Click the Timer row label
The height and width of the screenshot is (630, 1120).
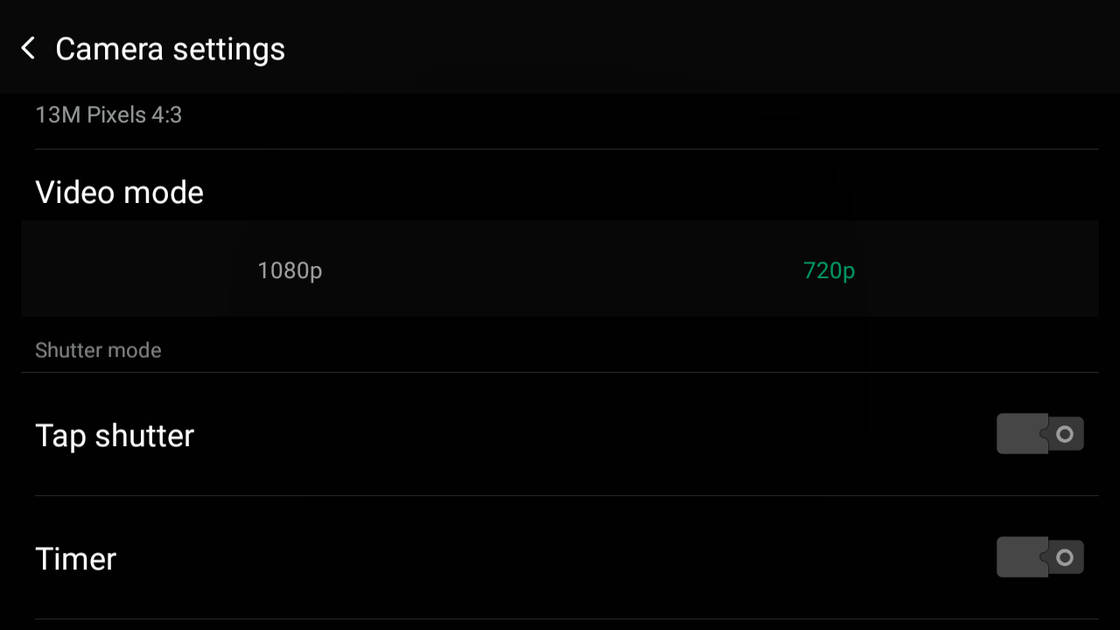(x=76, y=558)
